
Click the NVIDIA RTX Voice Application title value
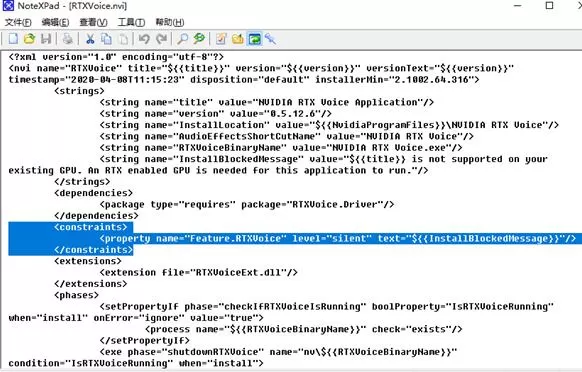tap(337, 102)
